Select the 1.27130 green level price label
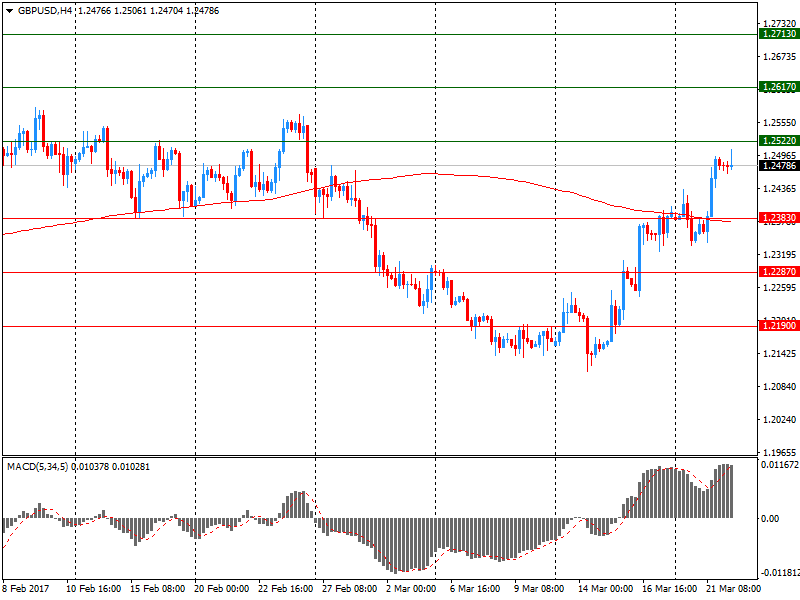The width and height of the screenshot is (800, 600). 779,34
